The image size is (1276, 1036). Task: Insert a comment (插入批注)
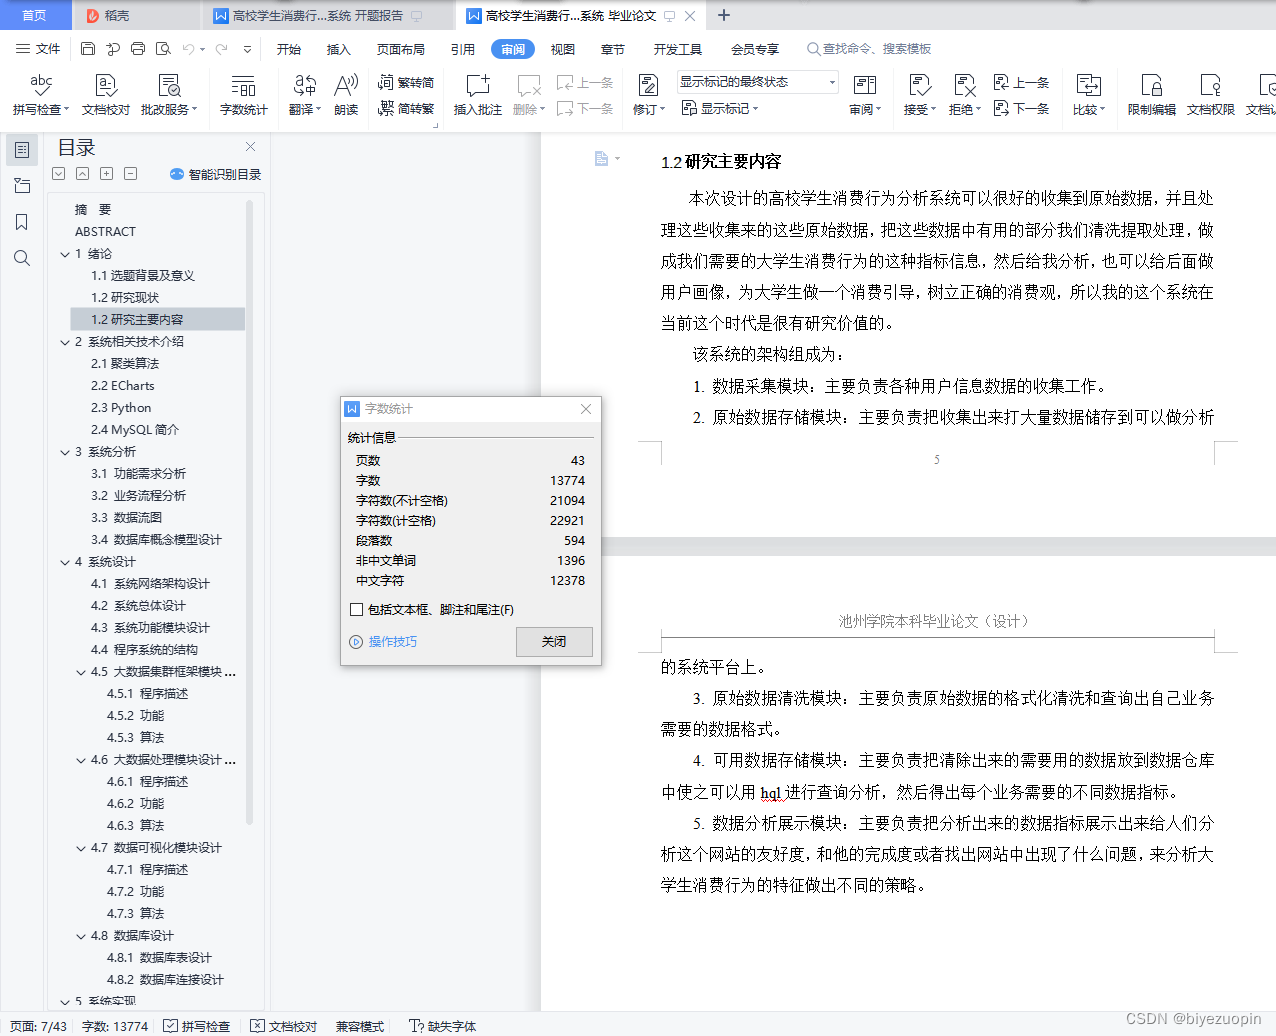point(478,94)
